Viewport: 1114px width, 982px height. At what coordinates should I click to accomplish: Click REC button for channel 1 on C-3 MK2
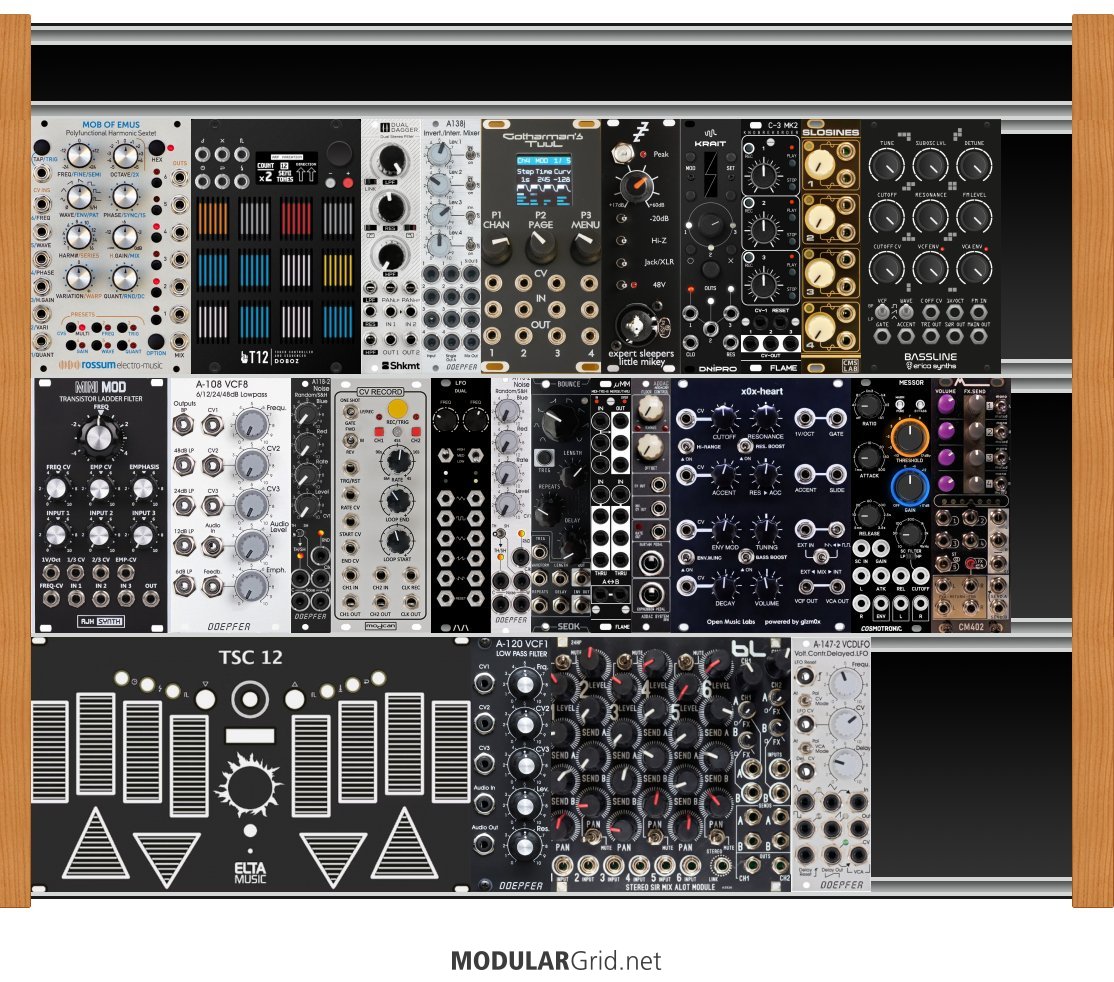[x=747, y=149]
